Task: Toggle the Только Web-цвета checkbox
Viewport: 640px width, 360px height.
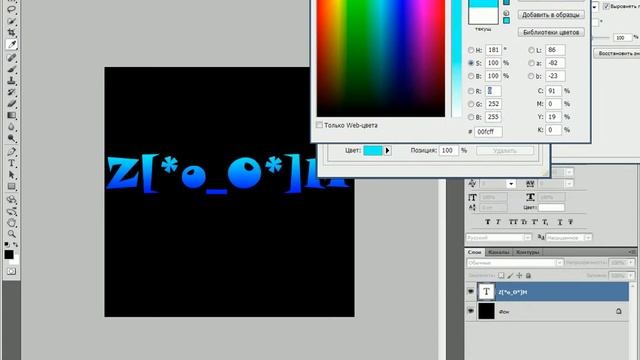Action: tap(320, 125)
